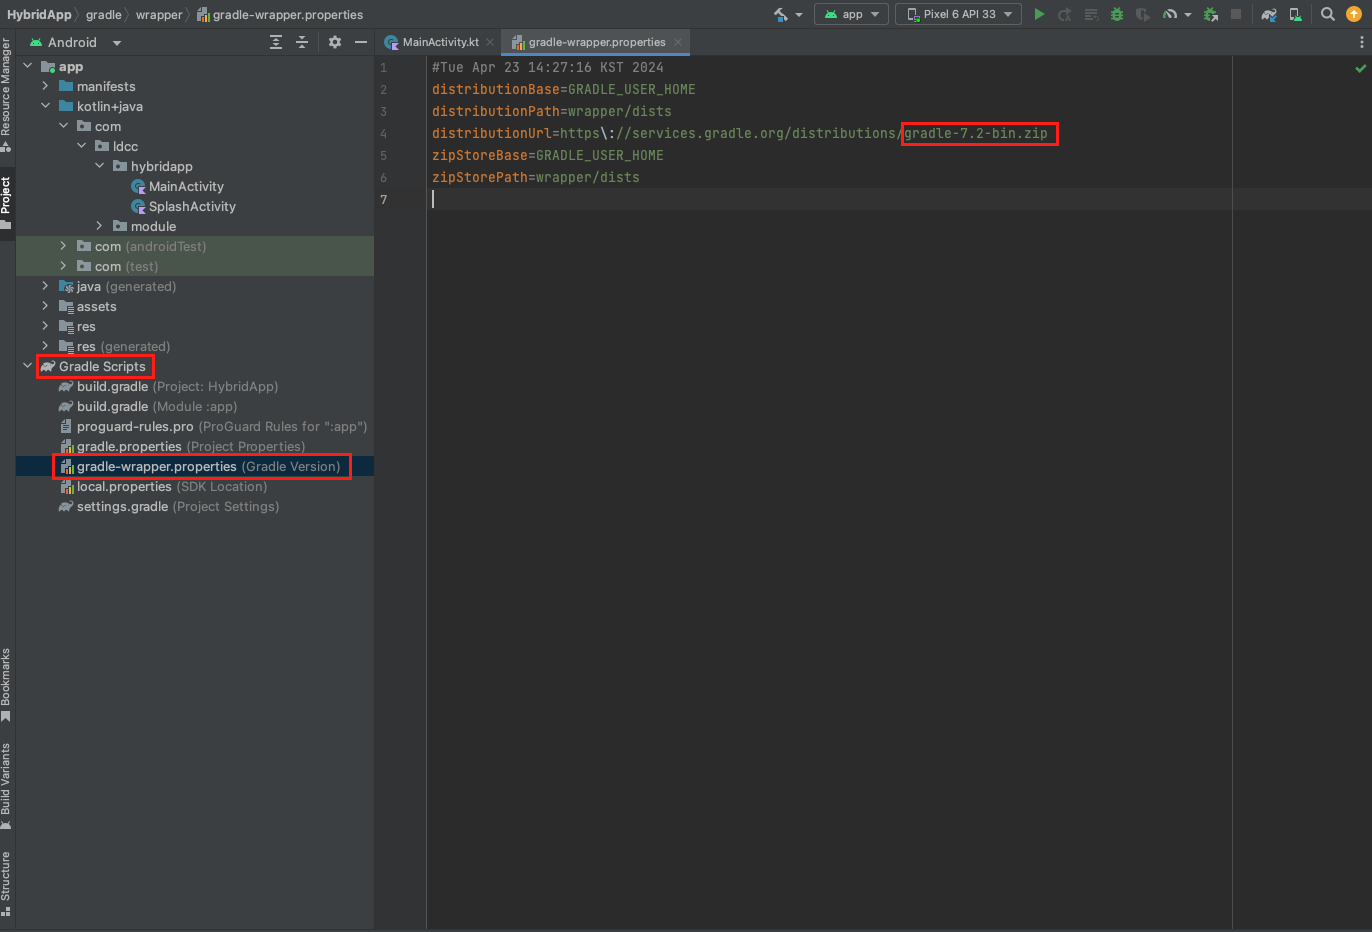Close the gradle-wrapper.properties tab
The height and width of the screenshot is (932, 1372).
coord(678,42)
